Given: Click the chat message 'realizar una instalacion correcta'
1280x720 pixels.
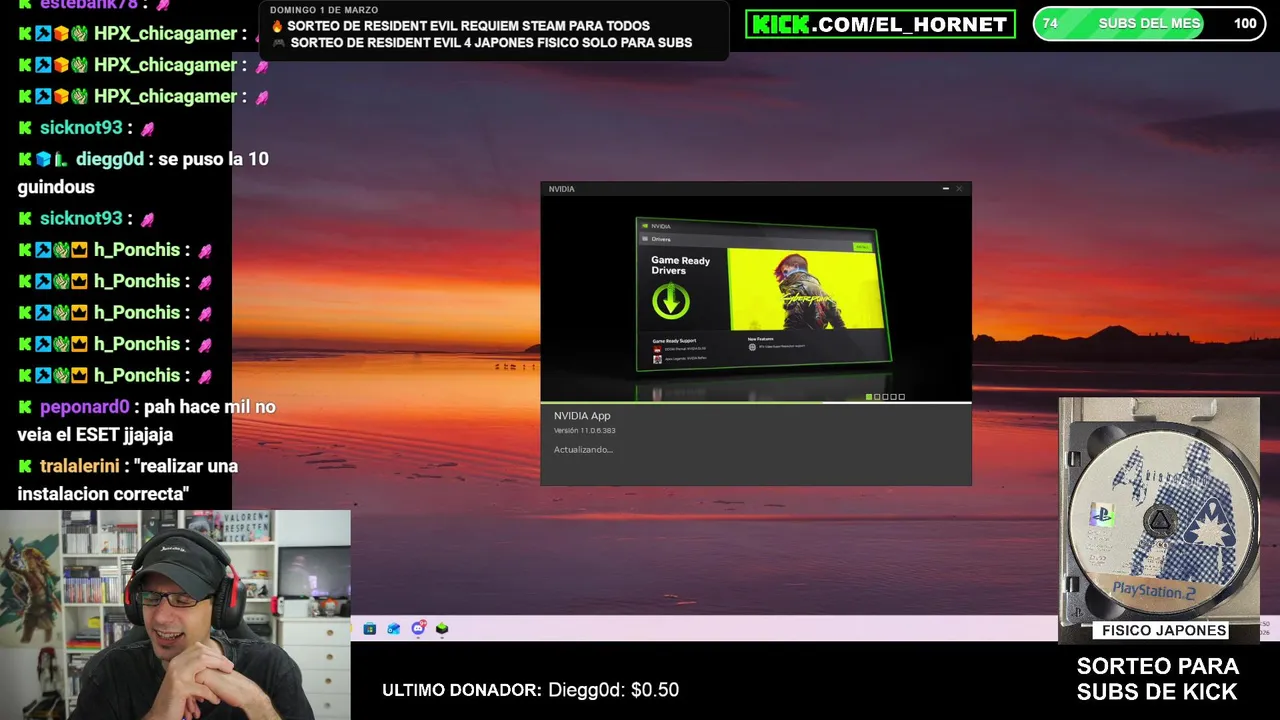Looking at the screenshot, I should [x=128, y=480].
